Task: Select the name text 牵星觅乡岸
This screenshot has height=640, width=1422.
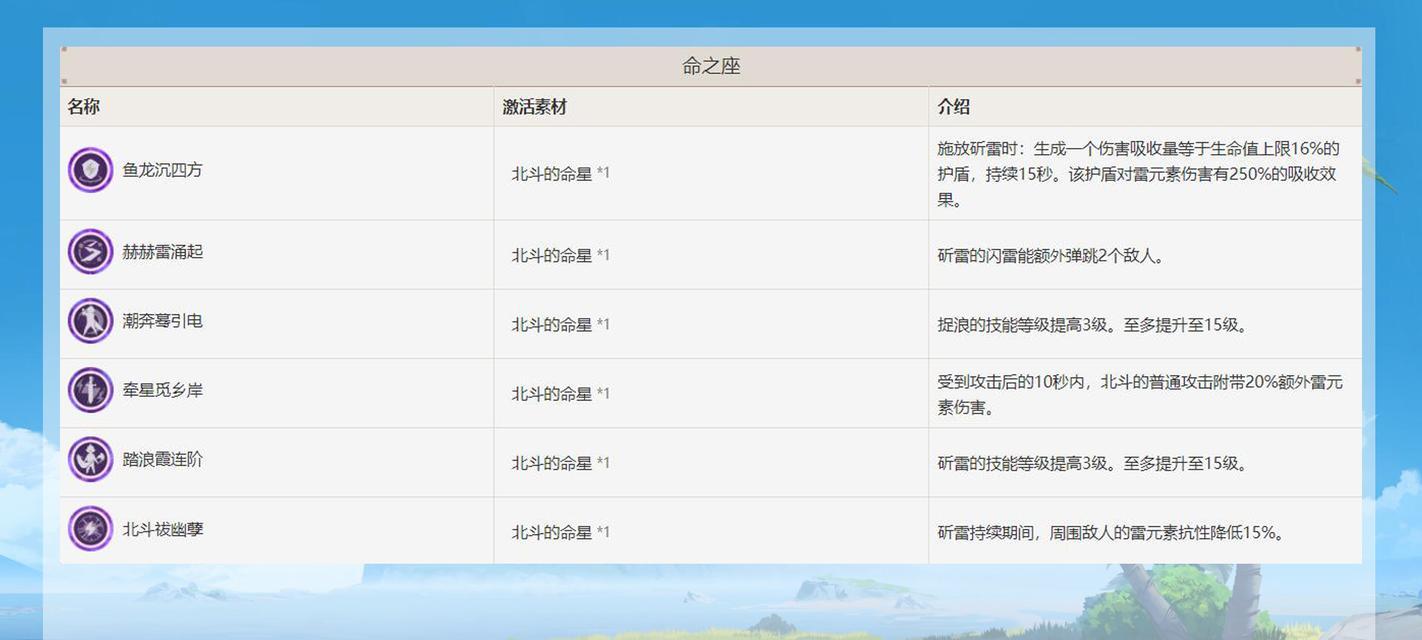Action: click(x=163, y=390)
